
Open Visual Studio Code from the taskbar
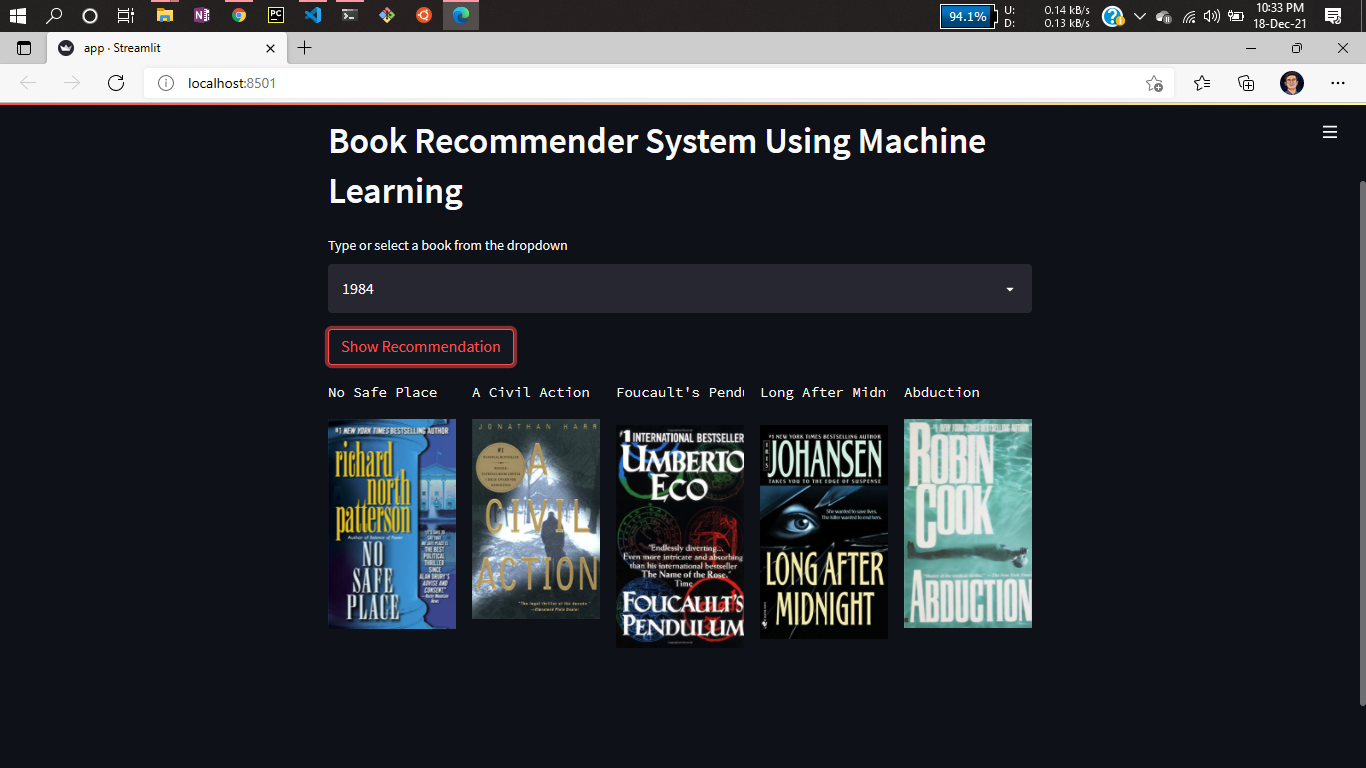(x=313, y=16)
